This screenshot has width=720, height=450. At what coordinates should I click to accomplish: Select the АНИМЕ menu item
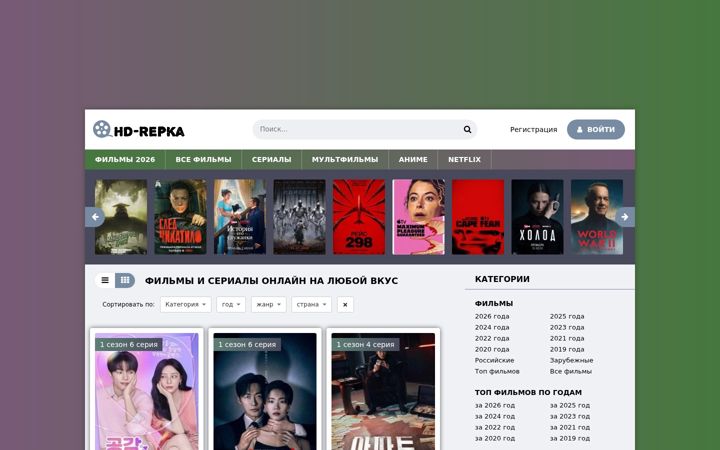(413, 159)
